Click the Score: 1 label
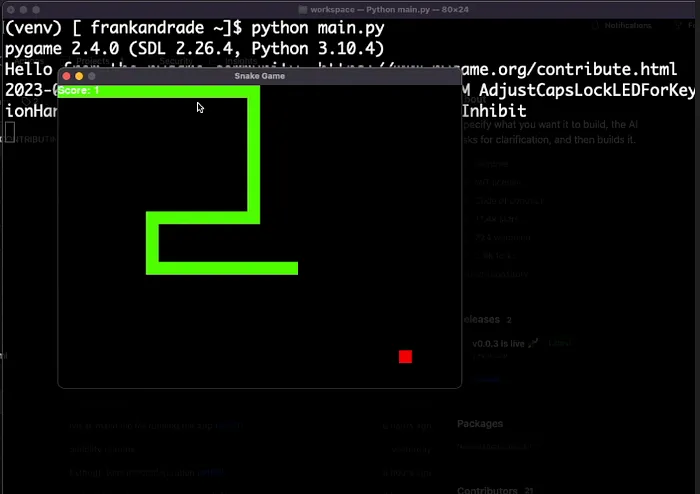Viewport: 700px width, 494px height. click(x=79, y=91)
